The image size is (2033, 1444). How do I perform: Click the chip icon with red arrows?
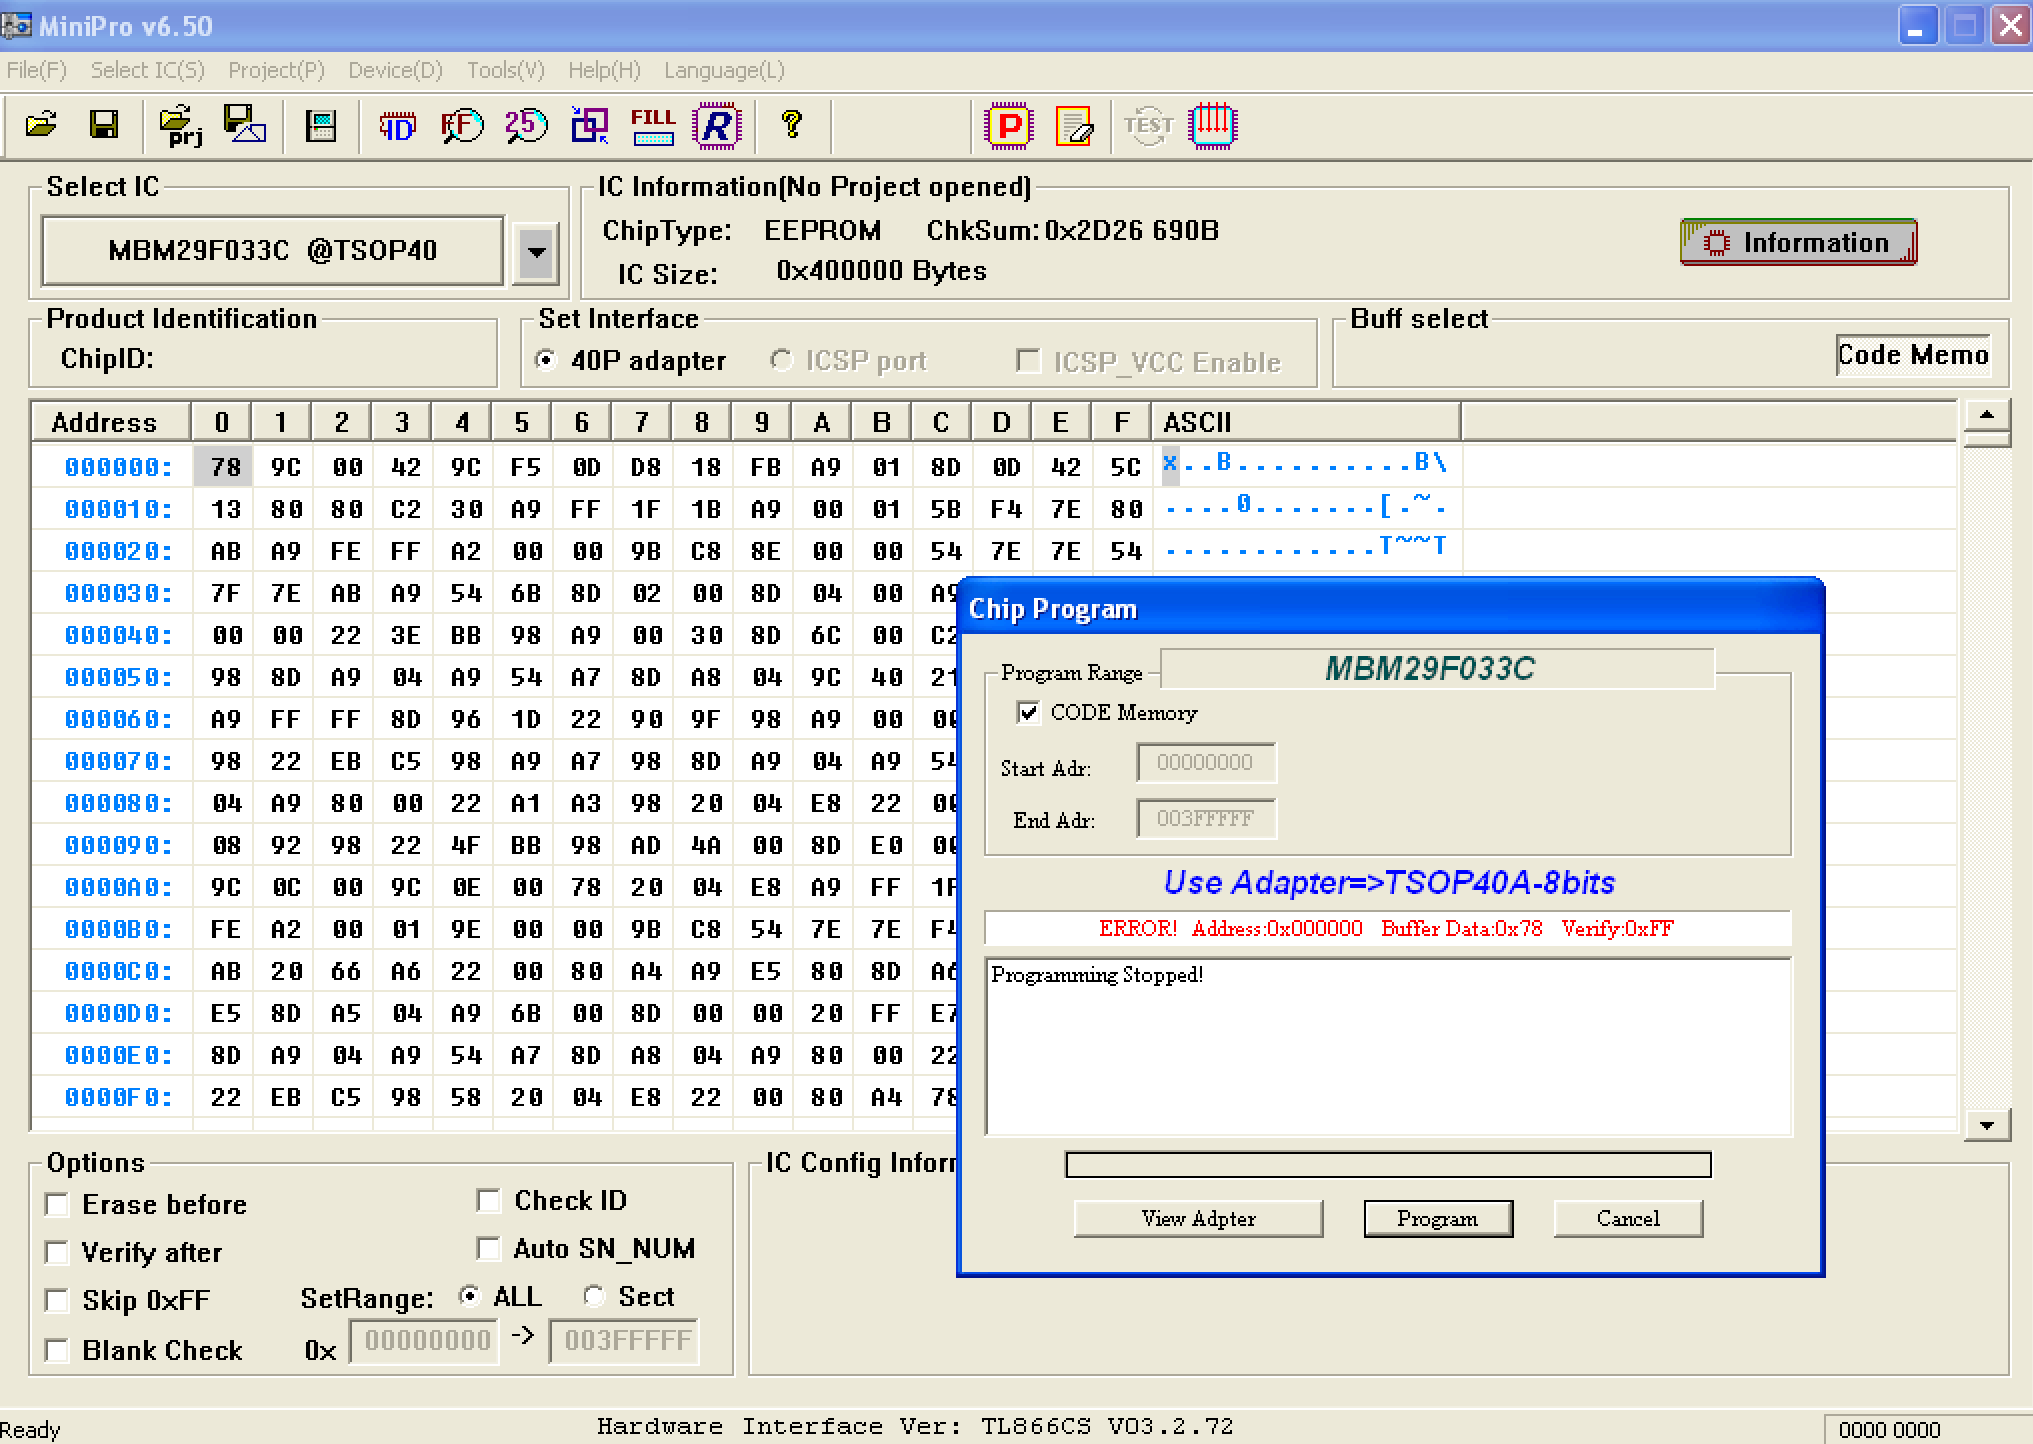(x=1213, y=126)
